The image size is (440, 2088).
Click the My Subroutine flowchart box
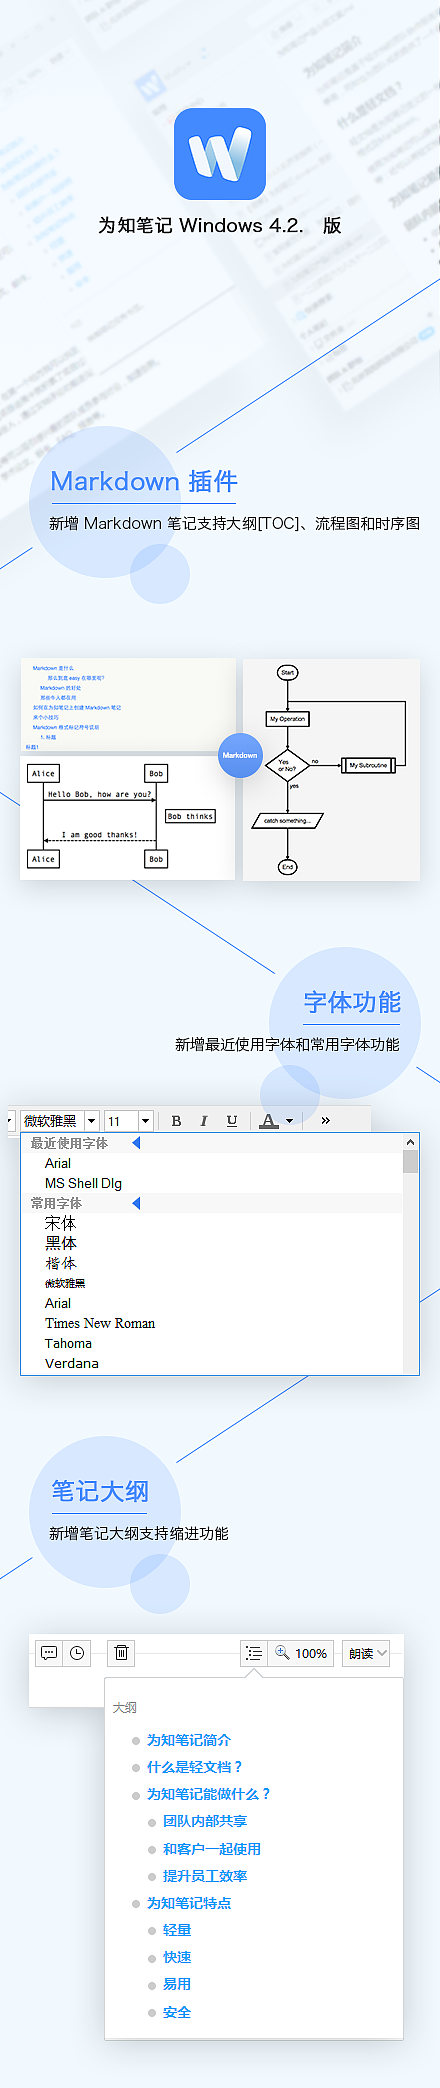point(368,765)
